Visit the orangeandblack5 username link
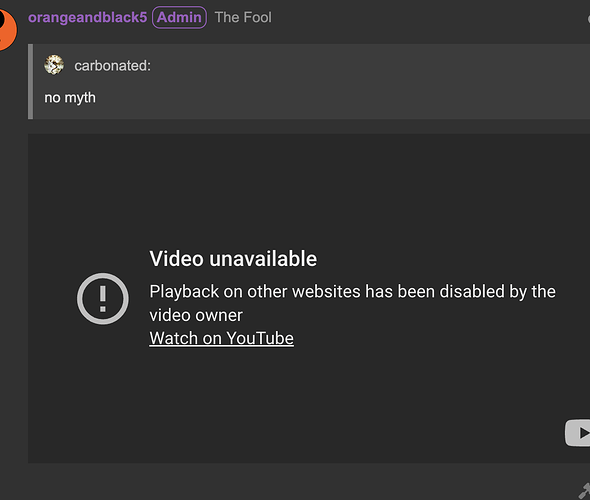The height and width of the screenshot is (500, 590). [x=87, y=17]
